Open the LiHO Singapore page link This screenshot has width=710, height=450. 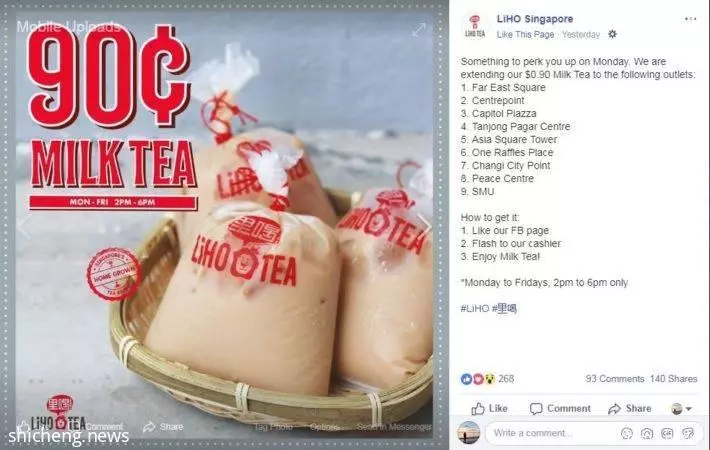click(535, 19)
